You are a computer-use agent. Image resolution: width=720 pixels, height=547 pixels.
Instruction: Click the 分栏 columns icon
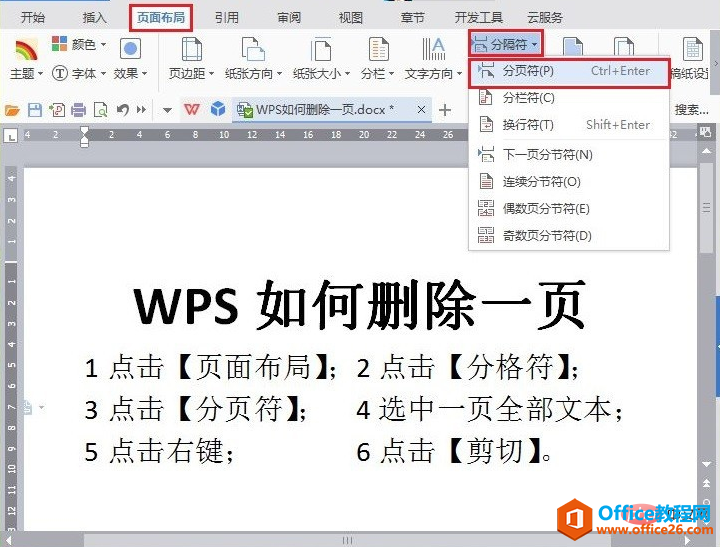(x=379, y=49)
